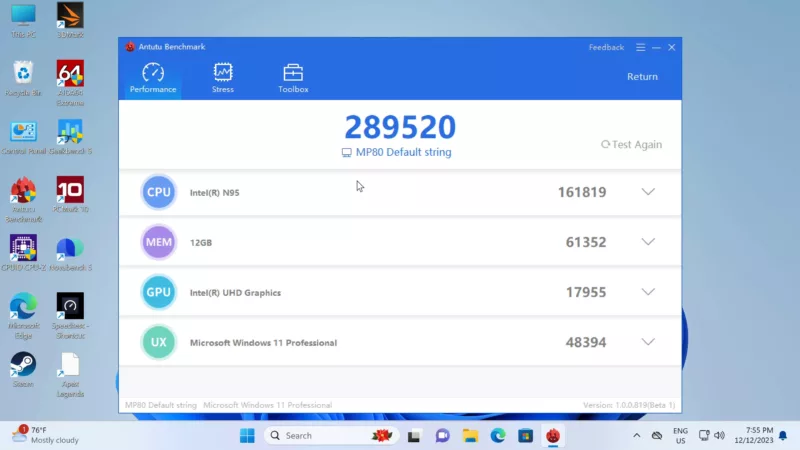800x450 pixels.
Task: Select the Novabench 5 desktop shortcut
Action: click(x=70, y=253)
